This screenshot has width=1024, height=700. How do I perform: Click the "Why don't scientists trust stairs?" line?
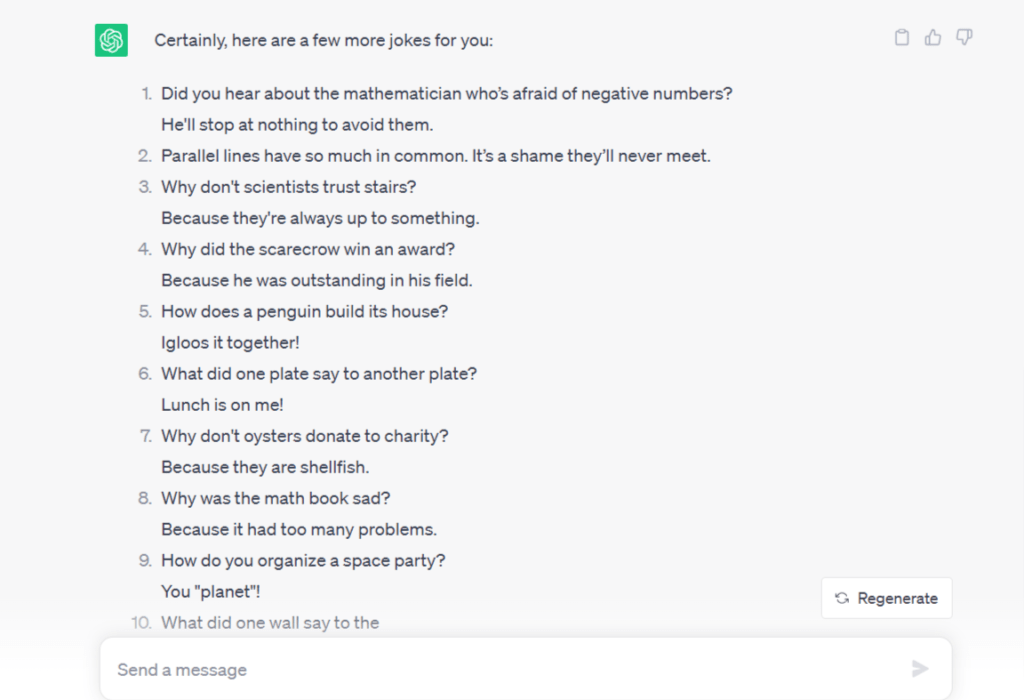click(x=288, y=187)
